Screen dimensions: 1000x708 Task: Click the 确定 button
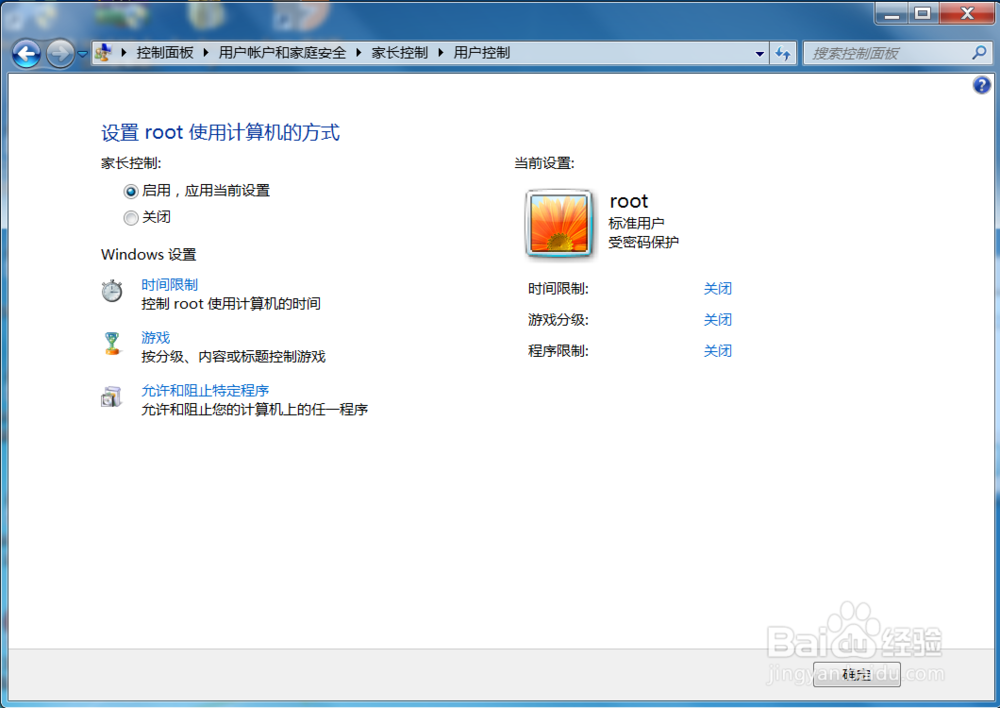click(857, 674)
